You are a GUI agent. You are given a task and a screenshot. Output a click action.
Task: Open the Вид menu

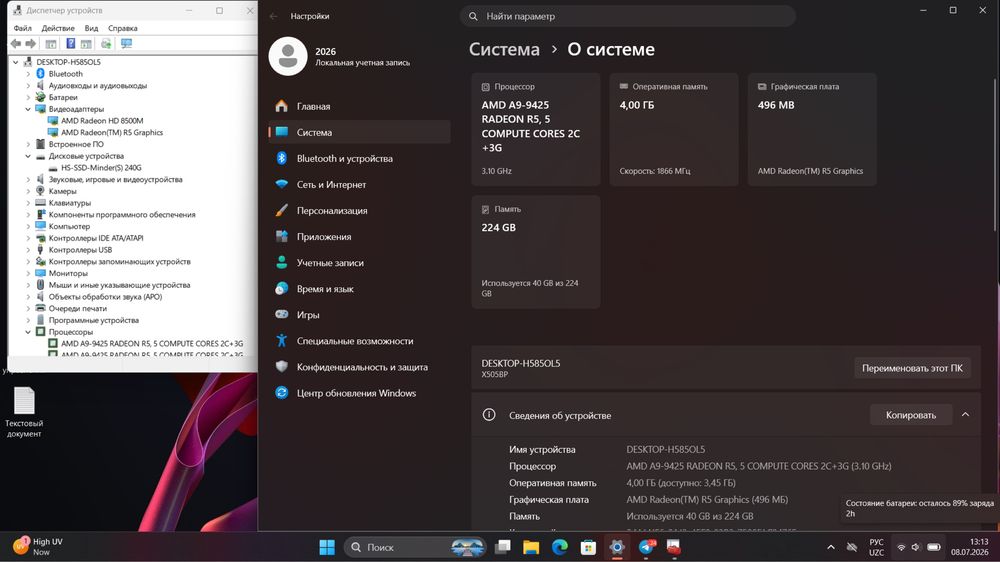pyautogui.click(x=91, y=28)
